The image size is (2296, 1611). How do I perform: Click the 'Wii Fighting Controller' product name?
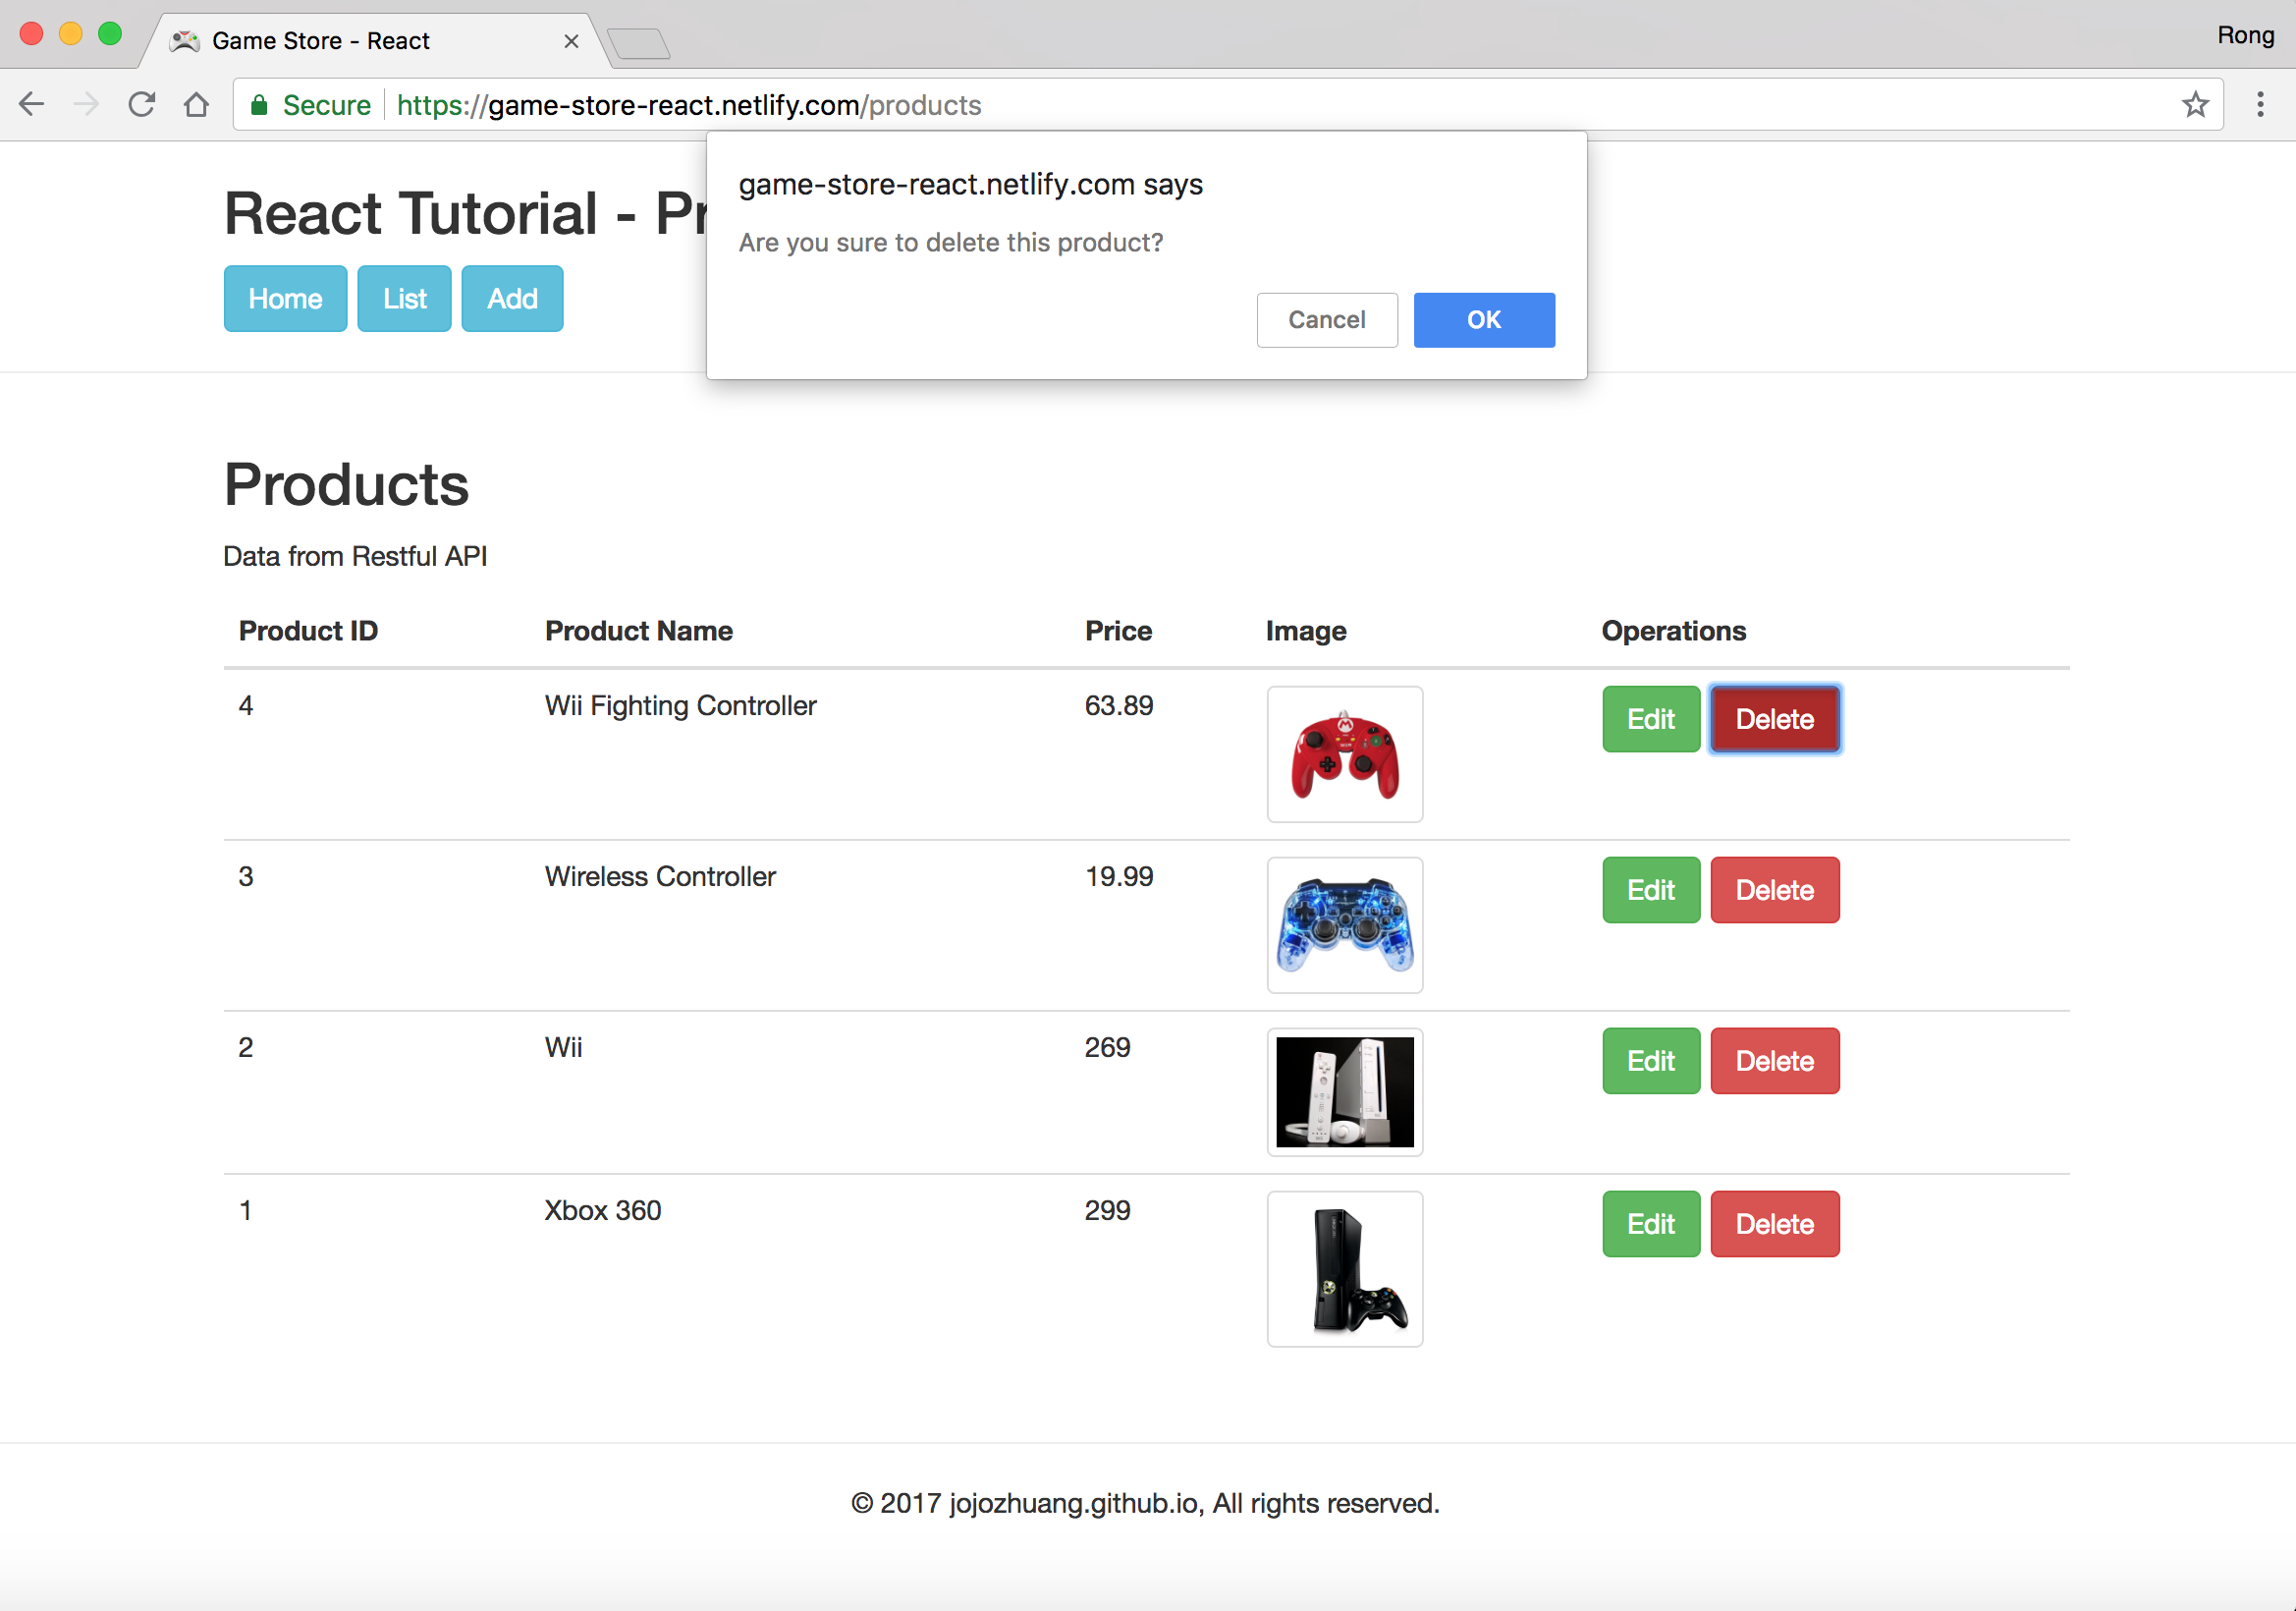coord(681,706)
